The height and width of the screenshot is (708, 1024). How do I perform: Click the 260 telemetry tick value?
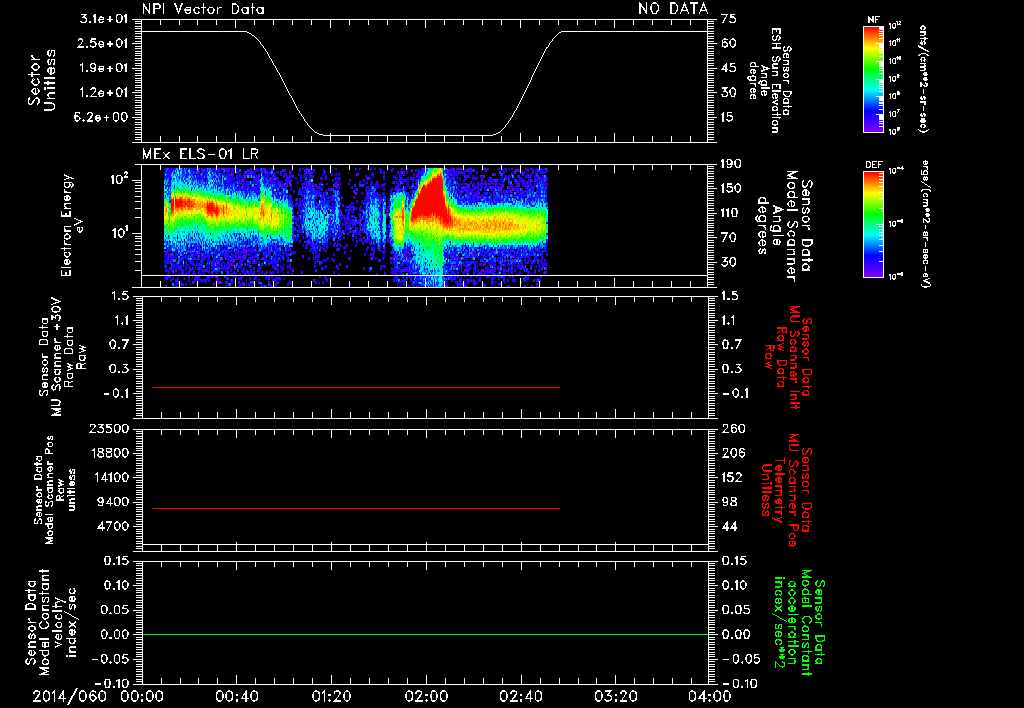click(733, 428)
